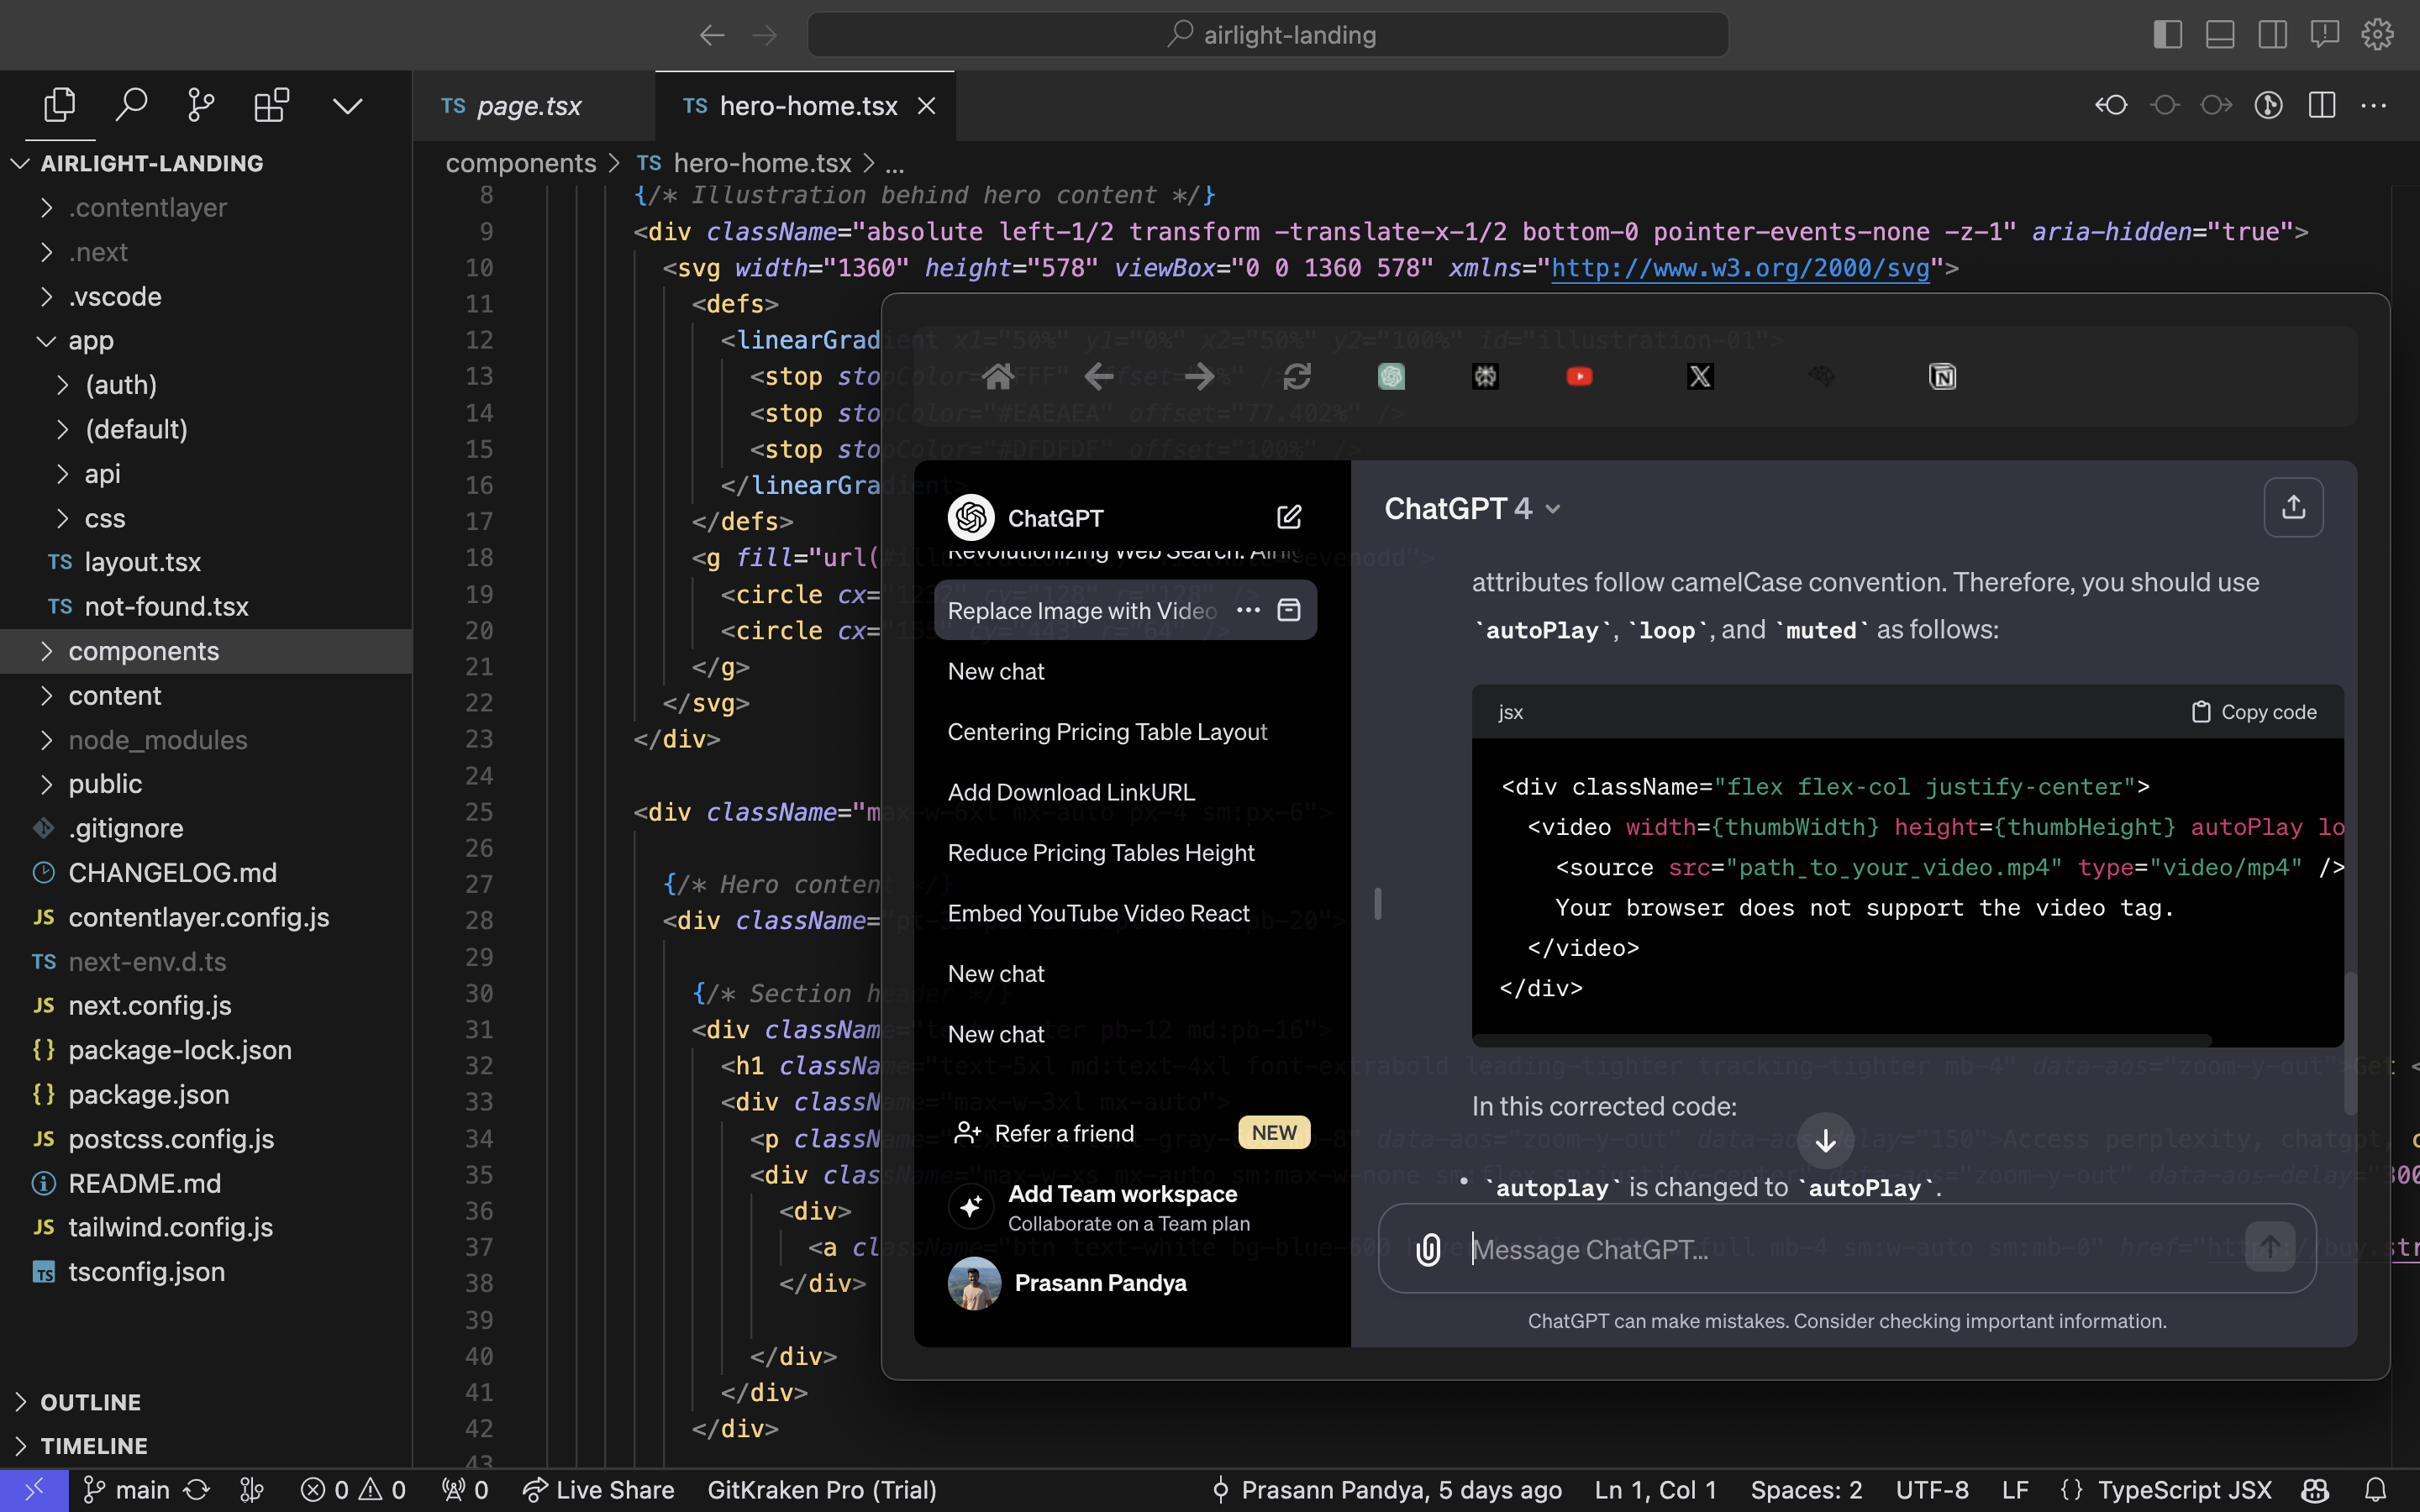This screenshot has width=2420, height=1512.
Task: Click the Notion shortcut icon
Action: (x=1942, y=376)
